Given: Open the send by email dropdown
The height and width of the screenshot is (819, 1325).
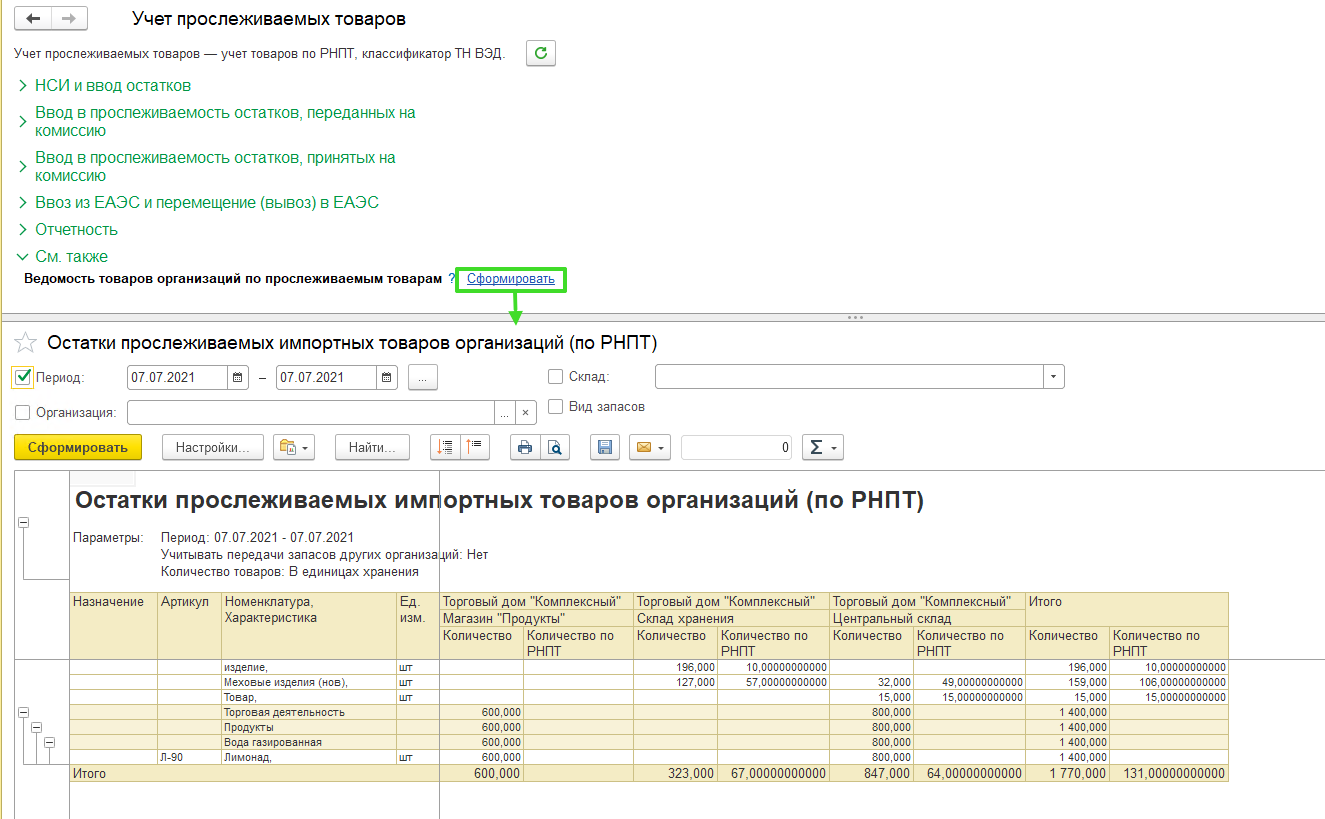Looking at the screenshot, I should 650,447.
